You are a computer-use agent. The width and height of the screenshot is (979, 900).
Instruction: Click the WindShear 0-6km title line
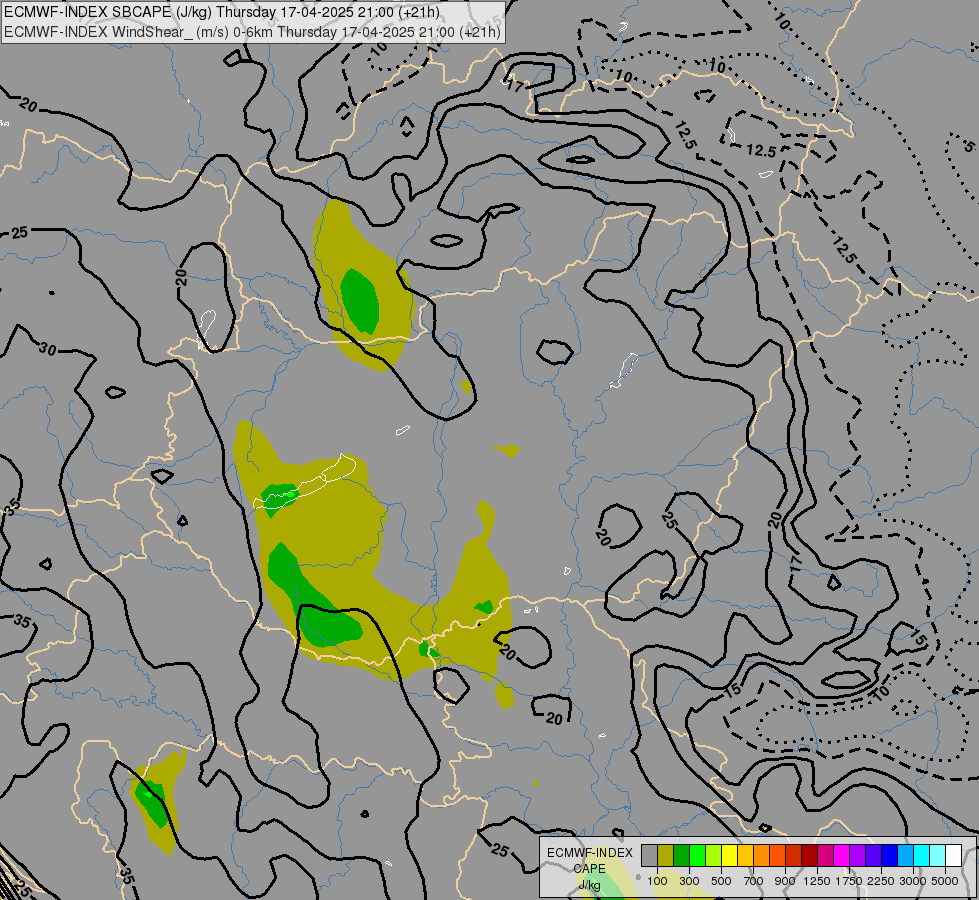pyautogui.click(x=252, y=31)
